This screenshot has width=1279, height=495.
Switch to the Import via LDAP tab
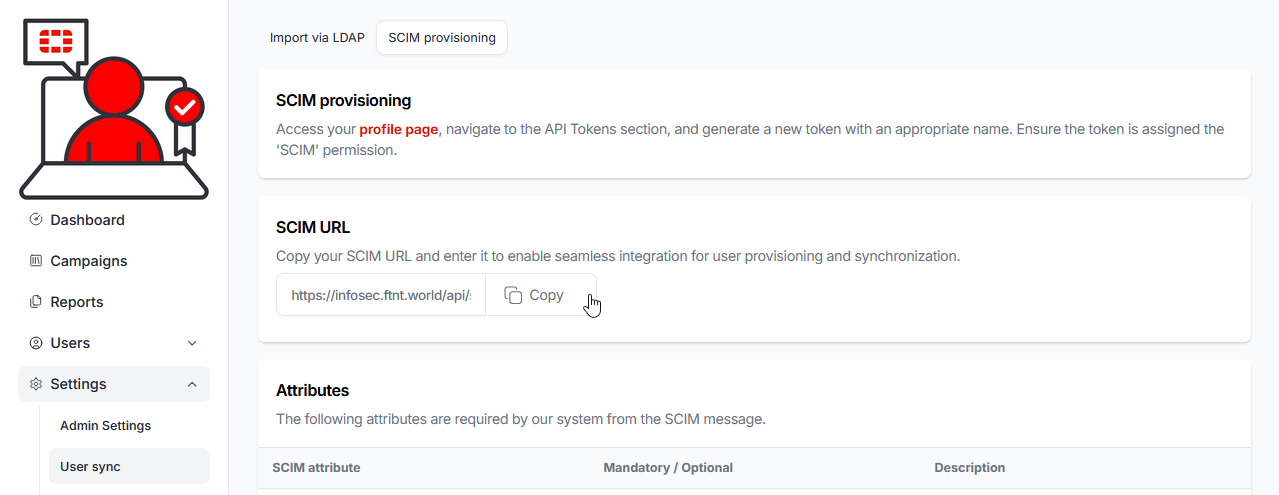[x=317, y=38]
